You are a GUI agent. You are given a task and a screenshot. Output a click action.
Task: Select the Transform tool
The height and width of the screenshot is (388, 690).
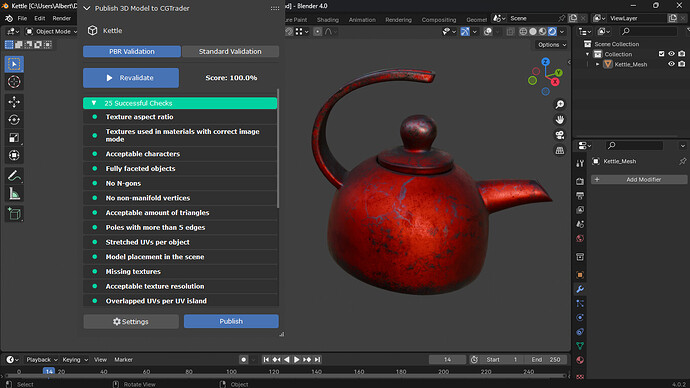[x=14, y=155]
